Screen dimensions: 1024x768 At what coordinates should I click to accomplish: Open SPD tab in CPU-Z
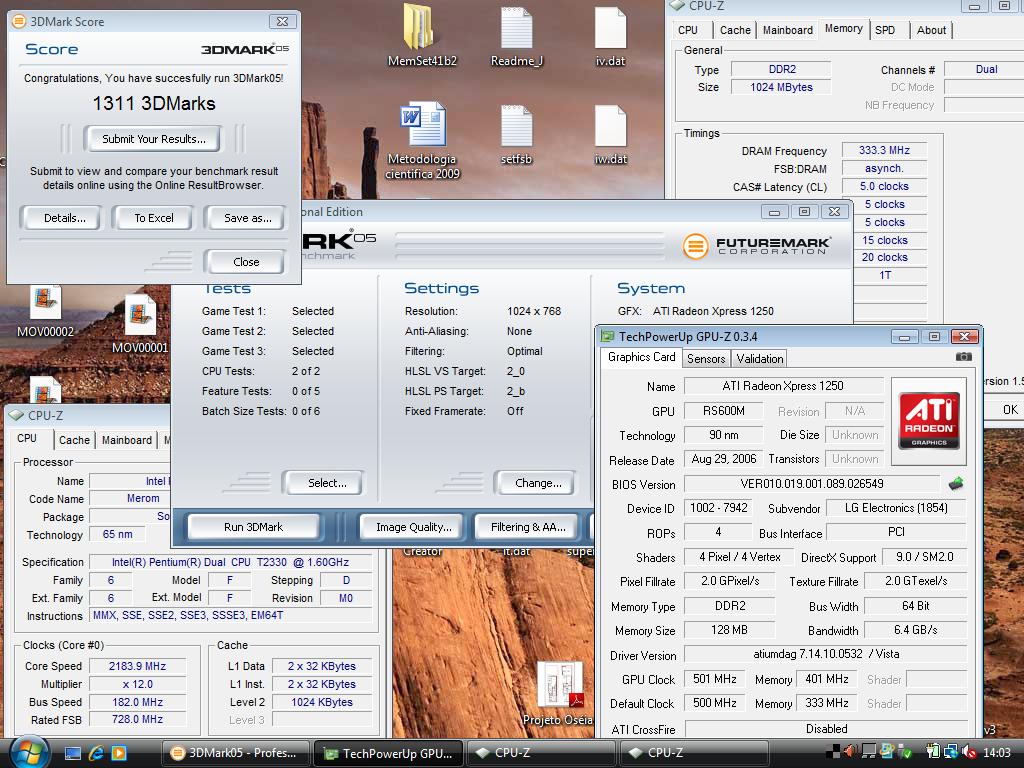point(885,30)
